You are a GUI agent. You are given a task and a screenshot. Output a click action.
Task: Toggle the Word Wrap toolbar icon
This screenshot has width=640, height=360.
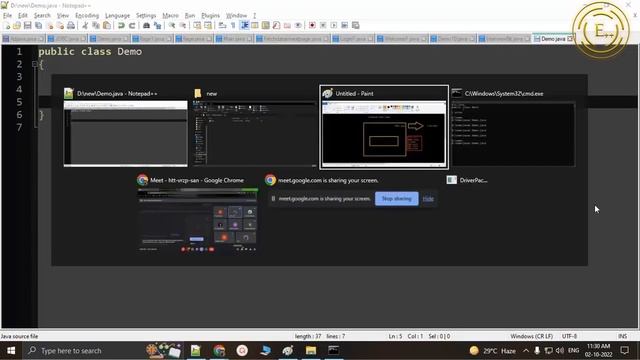(x=222, y=26)
